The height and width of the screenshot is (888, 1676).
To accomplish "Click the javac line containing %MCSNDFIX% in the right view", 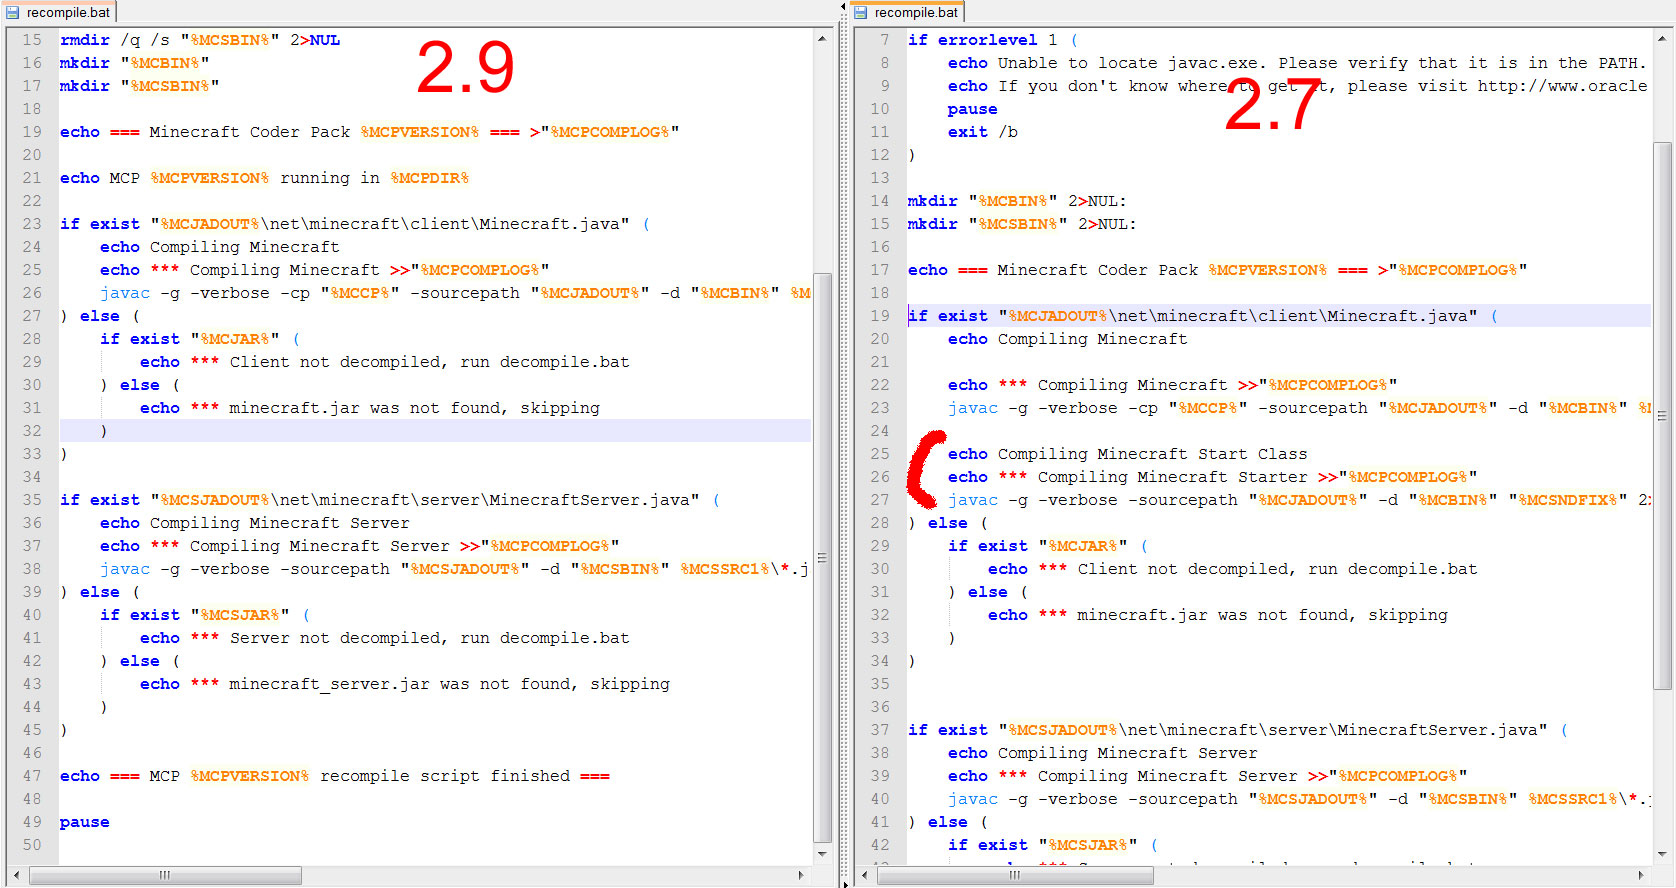I will (1299, 500).
